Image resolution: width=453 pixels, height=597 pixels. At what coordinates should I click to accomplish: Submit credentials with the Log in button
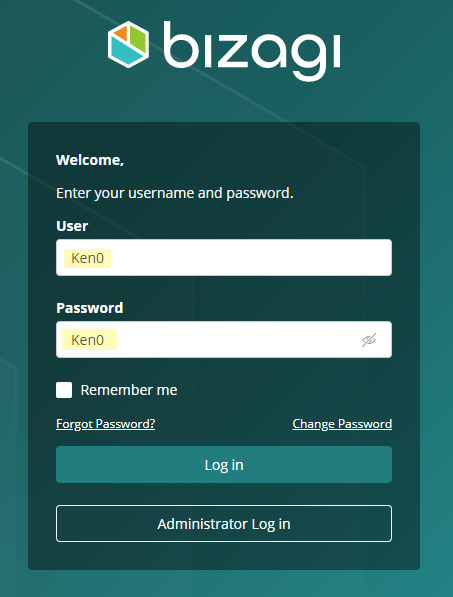coord(224,465)
